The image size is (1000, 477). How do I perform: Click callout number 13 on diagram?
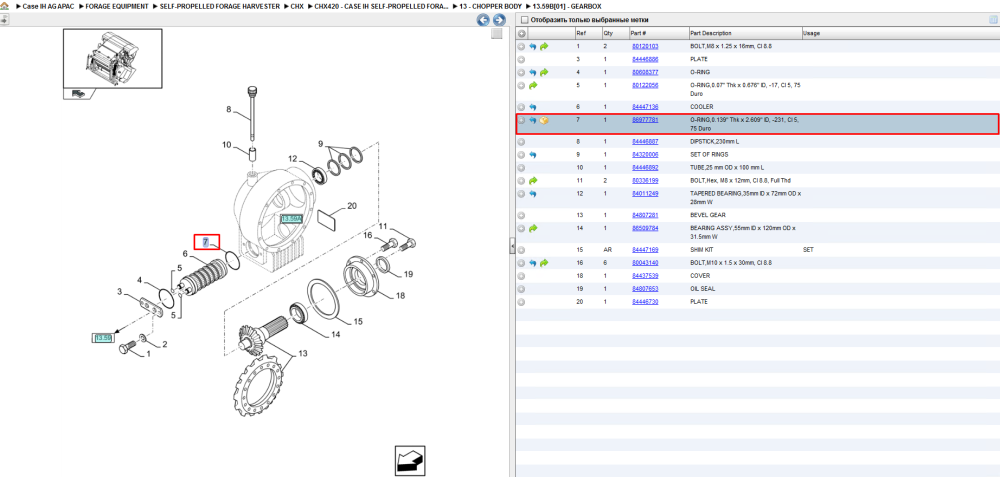coord(303,353)
